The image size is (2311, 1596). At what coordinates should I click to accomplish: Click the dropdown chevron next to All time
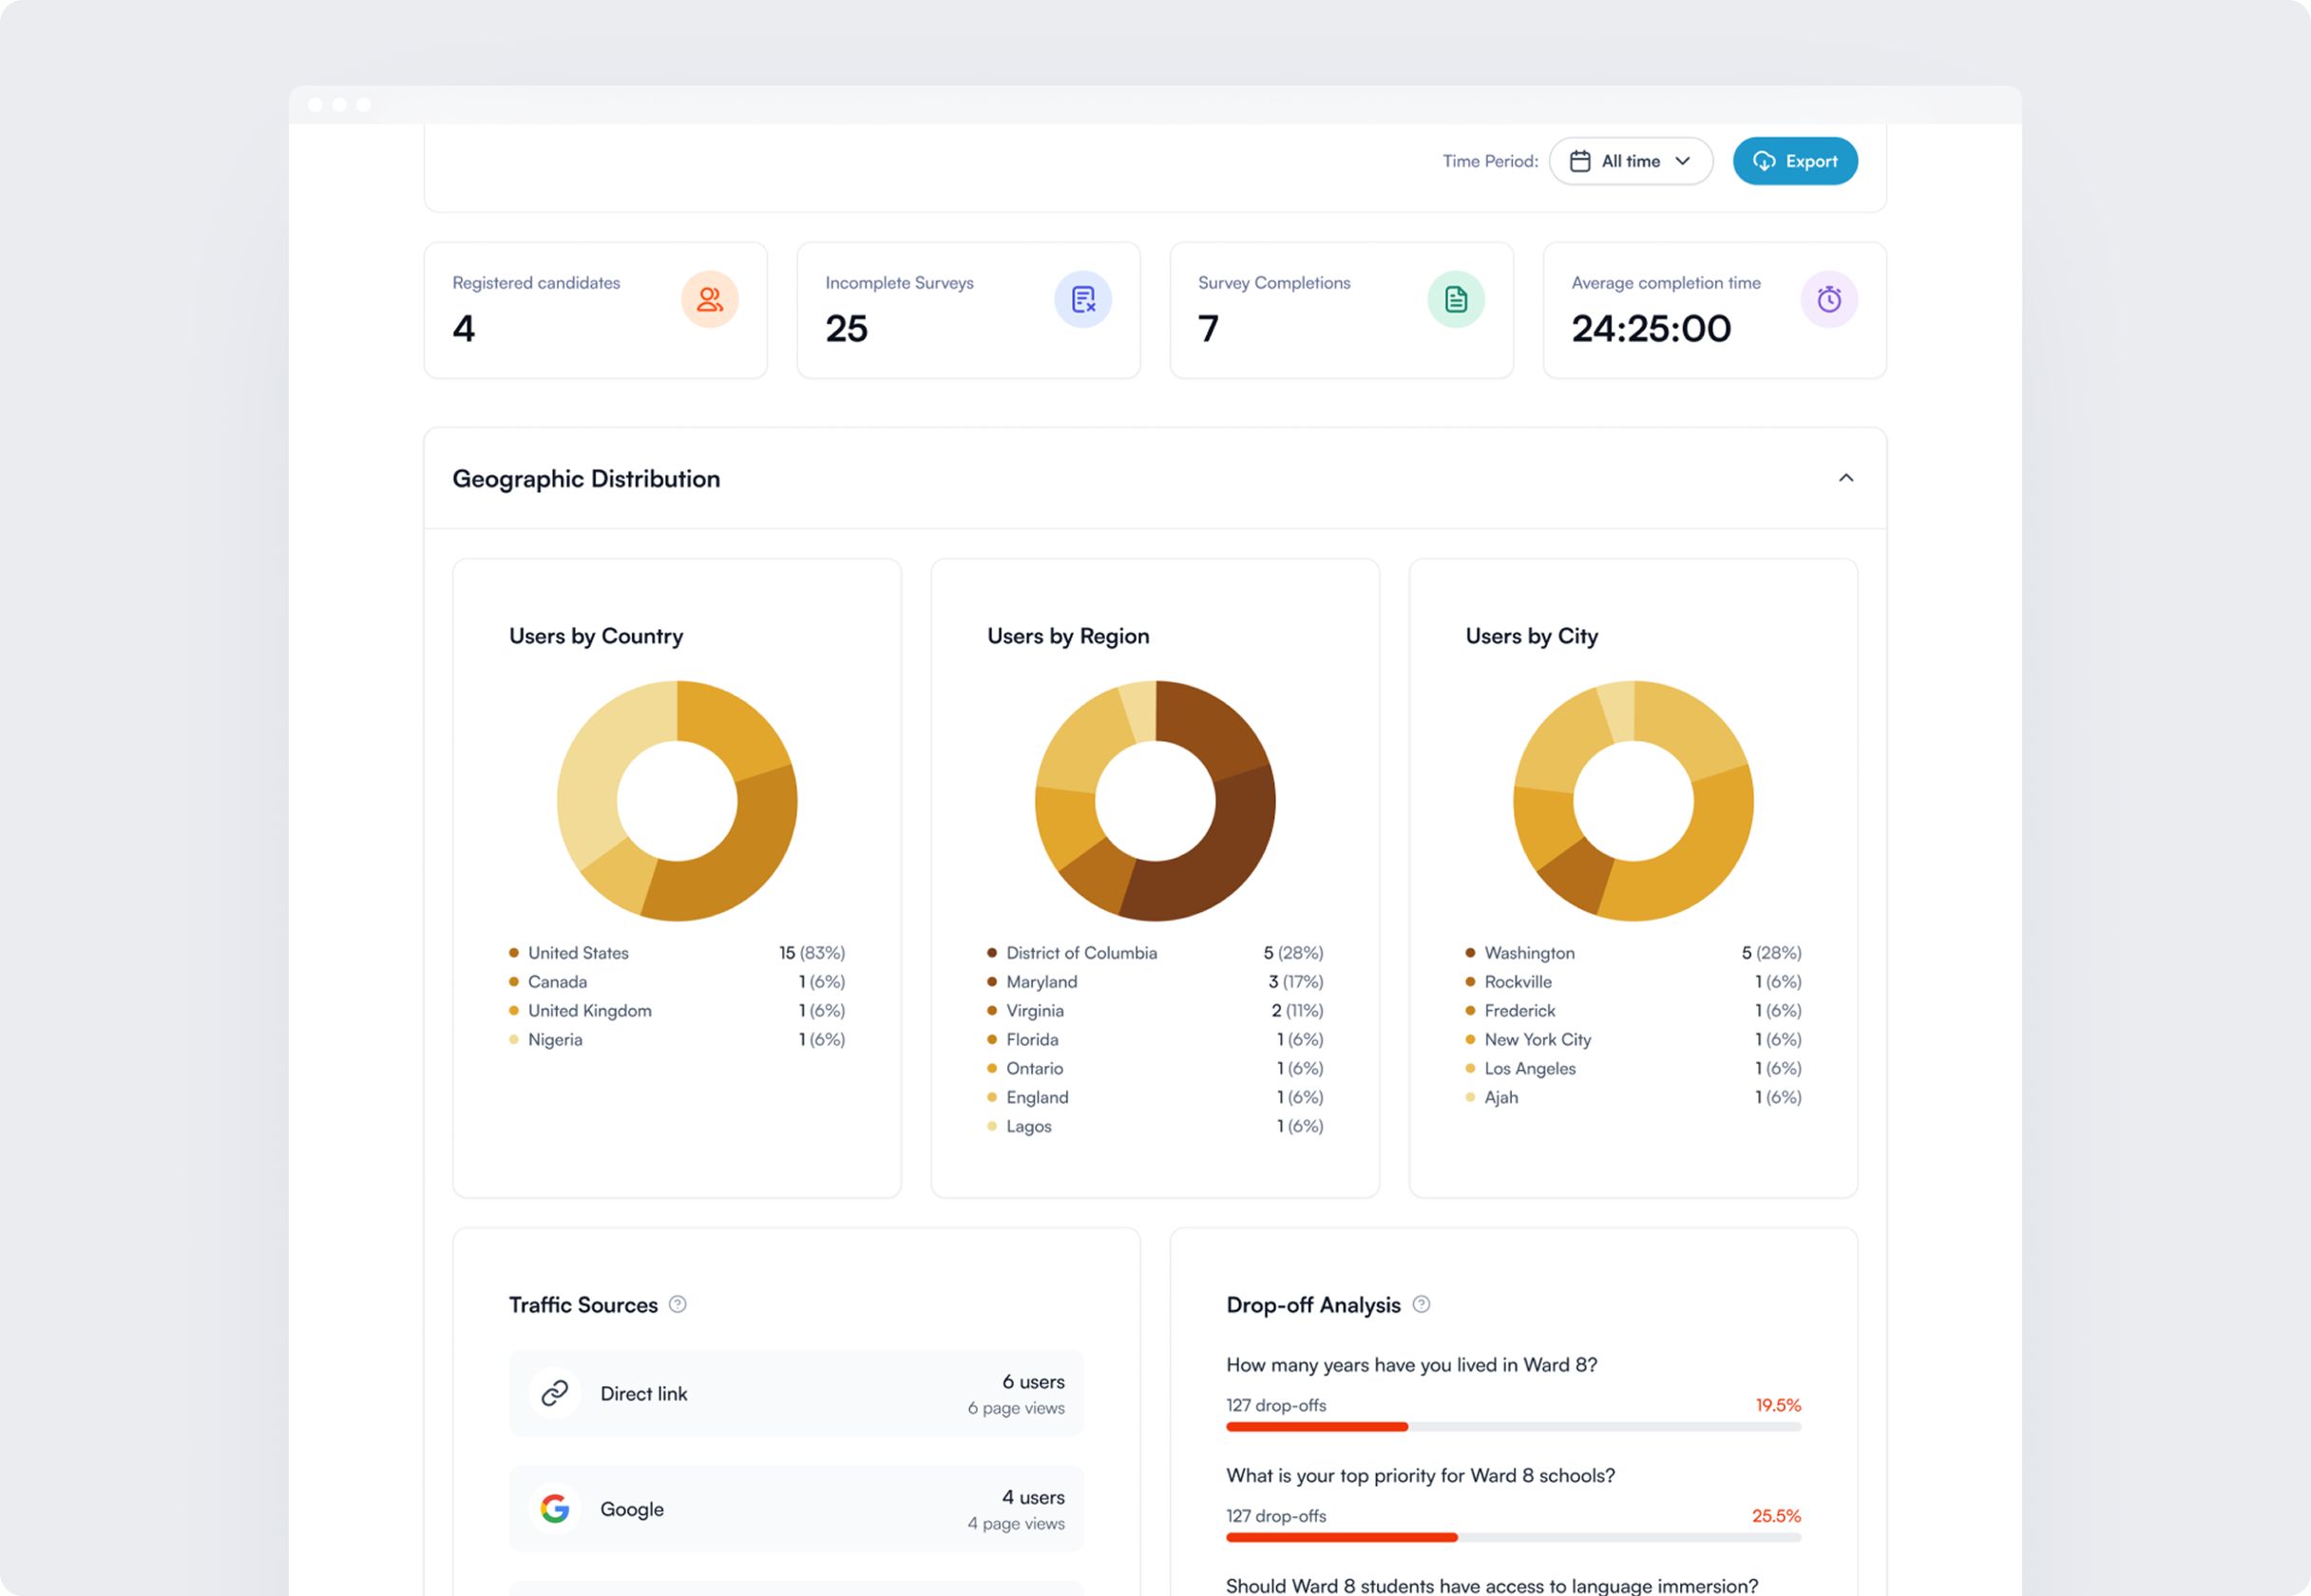click(x=1683, y=161)
